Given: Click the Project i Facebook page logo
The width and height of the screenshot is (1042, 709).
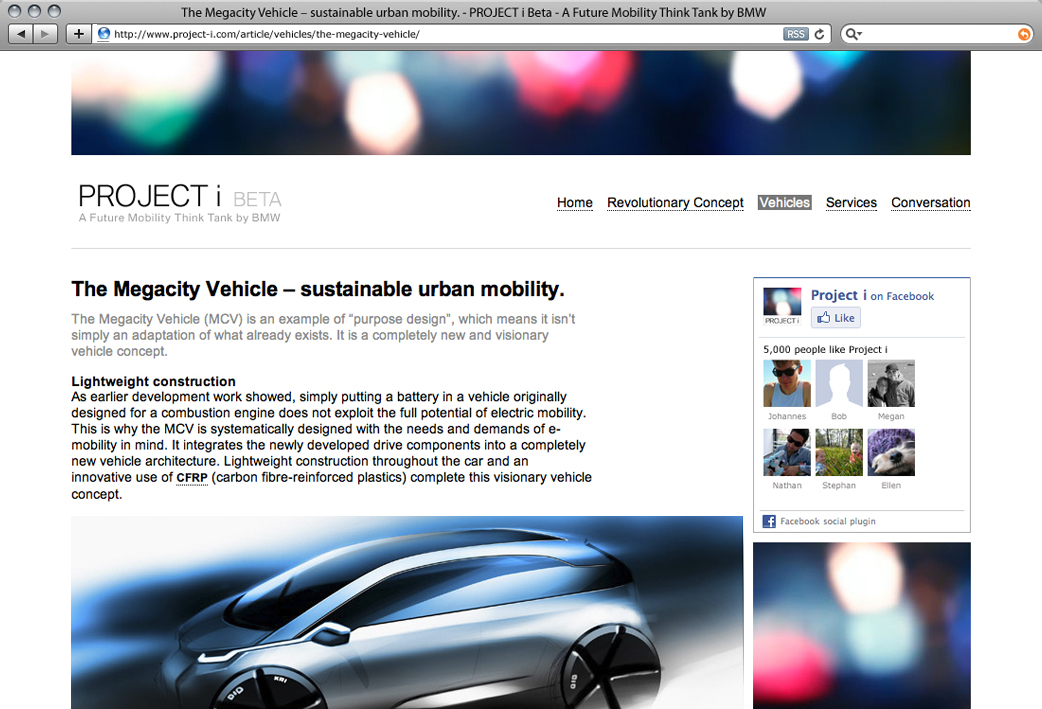Looking at the screenshot, I should point(782,306).
